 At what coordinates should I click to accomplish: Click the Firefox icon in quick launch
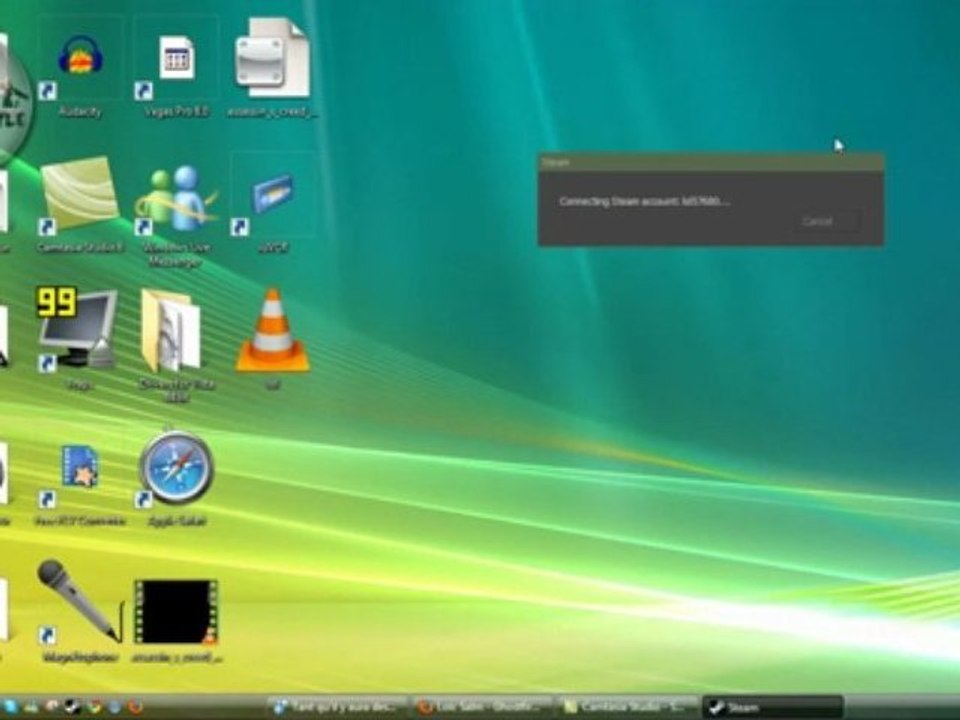click(x=135, y=707)
